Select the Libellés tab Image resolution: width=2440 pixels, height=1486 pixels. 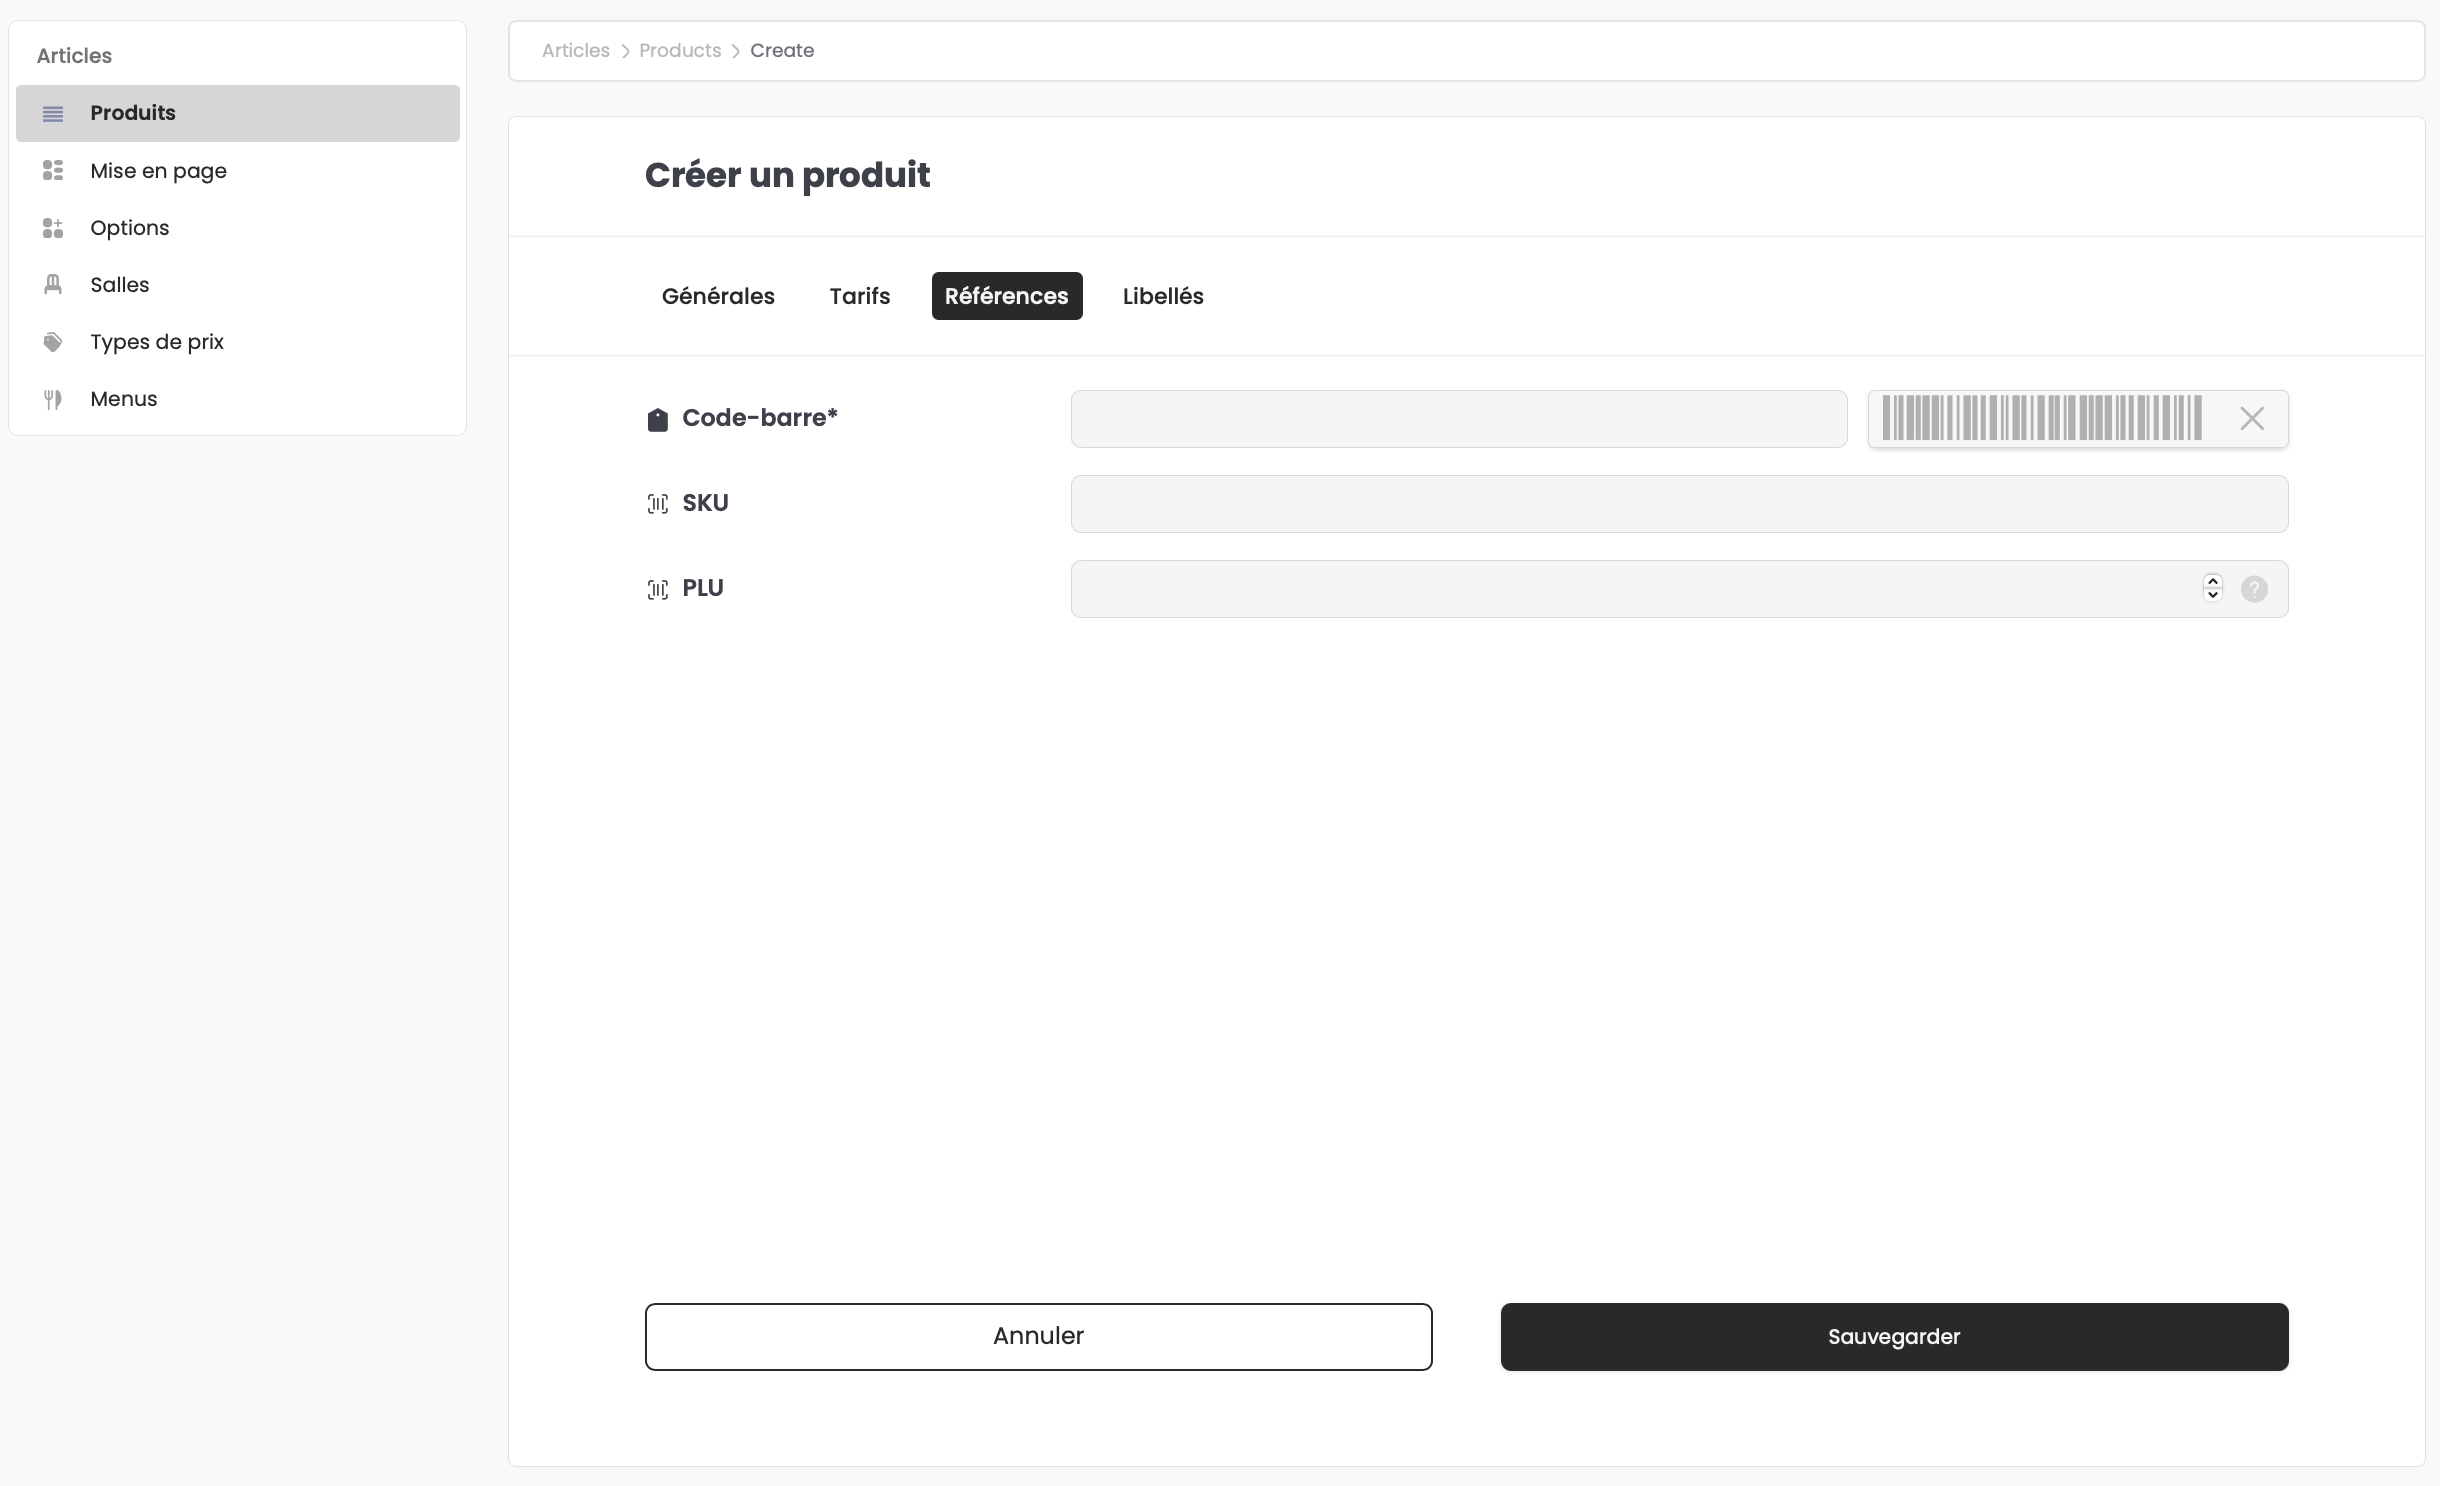[x=1162, y=296]
